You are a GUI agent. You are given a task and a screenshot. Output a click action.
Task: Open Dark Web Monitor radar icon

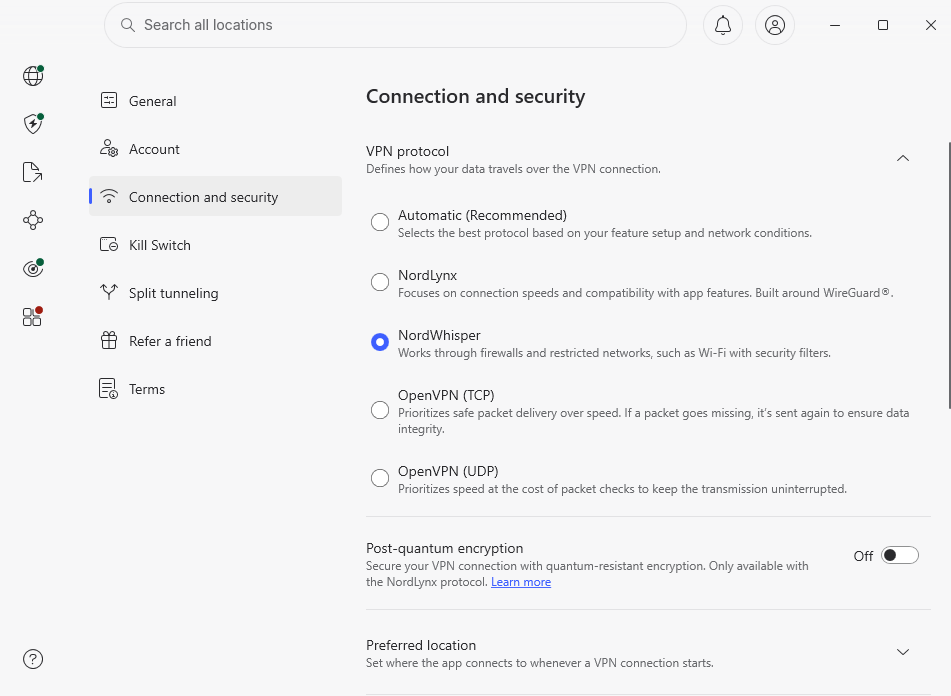click(x=33, y=268)
